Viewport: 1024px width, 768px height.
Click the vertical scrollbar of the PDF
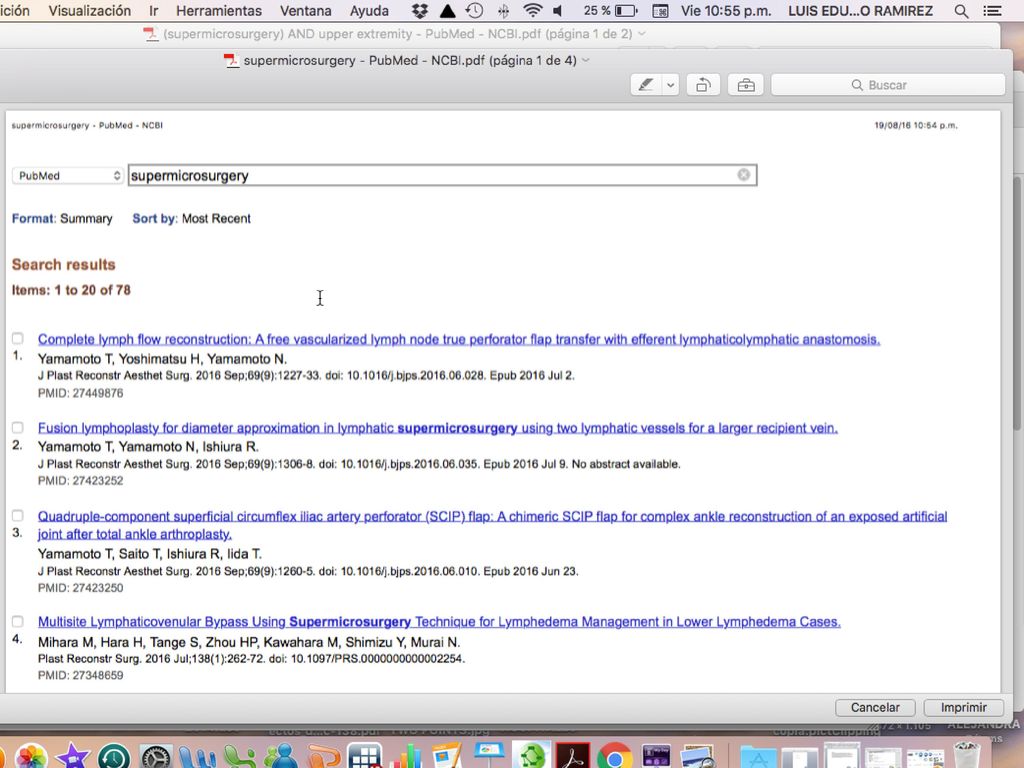[1017, 303]
